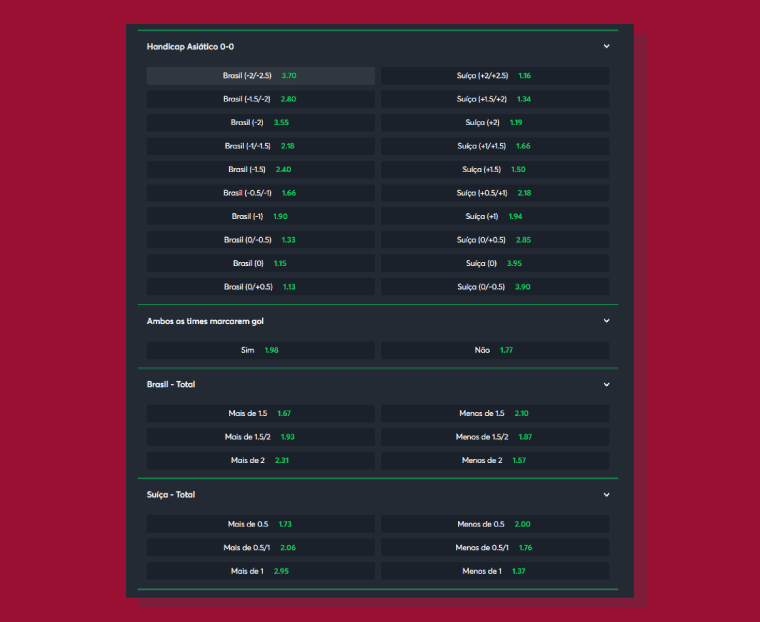This screenshot has width=760, height=622.
Task: Choose Sim for both teams scoring
Action: pyautogui.click(x=261, y=350)
